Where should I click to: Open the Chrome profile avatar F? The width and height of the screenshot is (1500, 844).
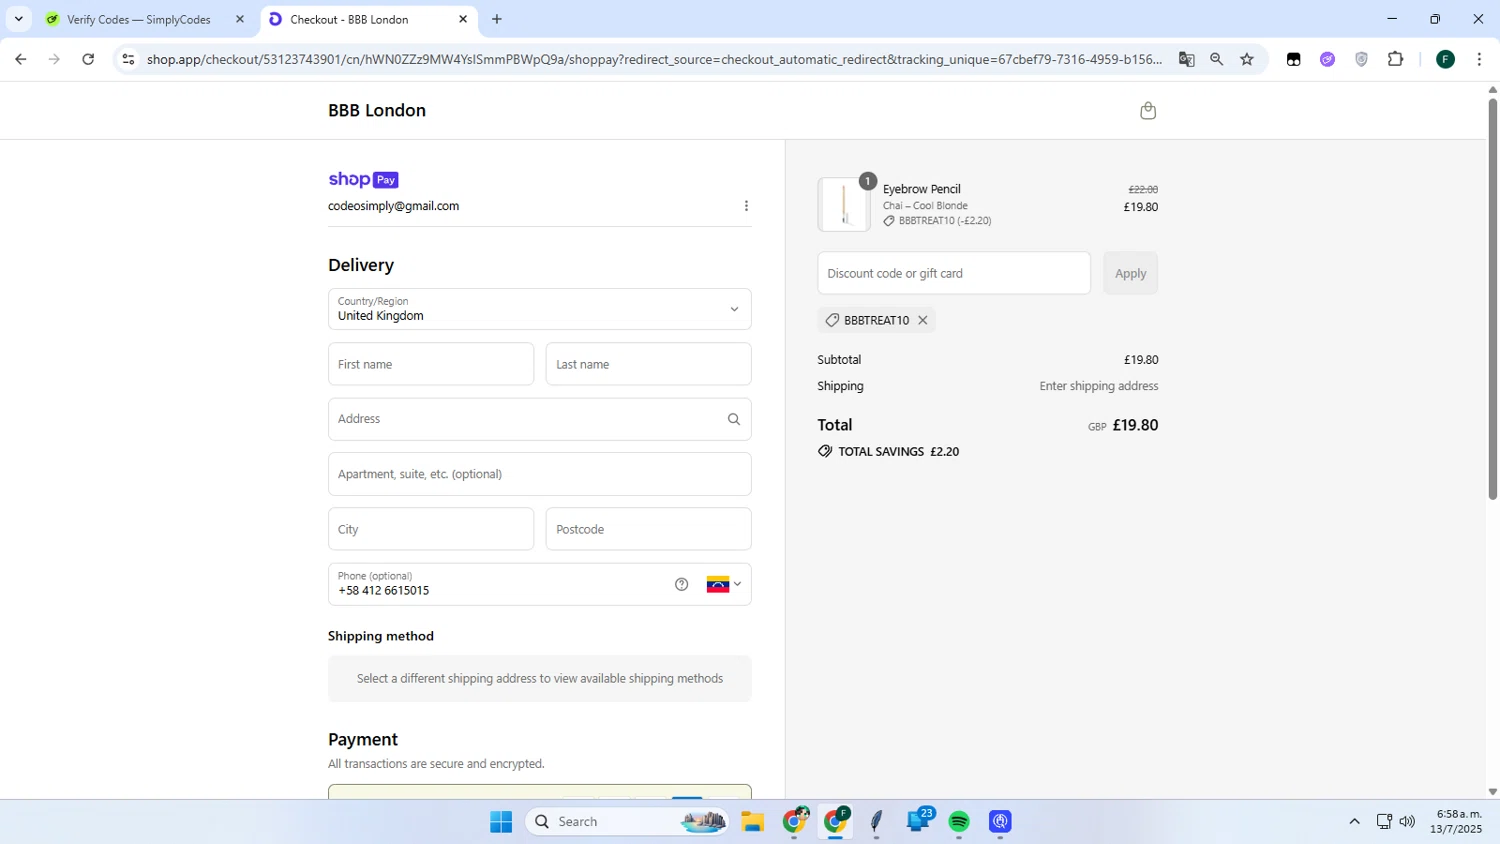click(1445, 59)
